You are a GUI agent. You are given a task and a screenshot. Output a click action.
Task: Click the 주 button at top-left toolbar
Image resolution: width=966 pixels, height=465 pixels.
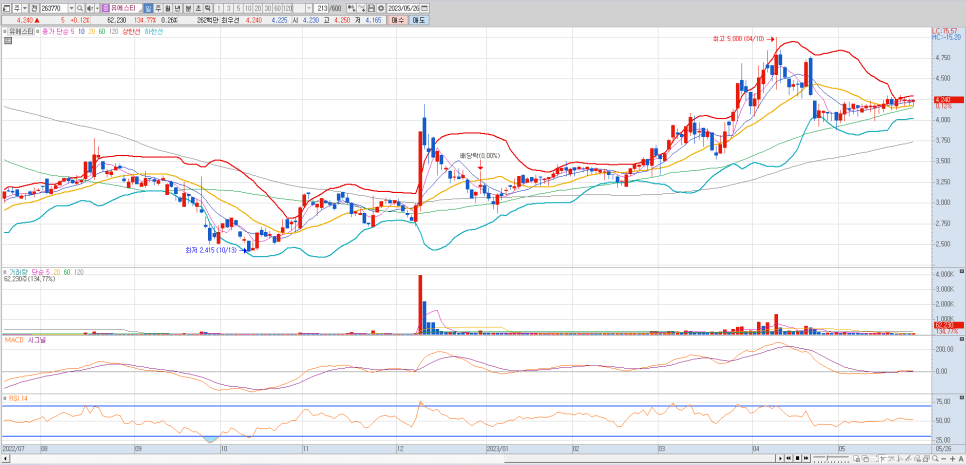pos(17,8)
